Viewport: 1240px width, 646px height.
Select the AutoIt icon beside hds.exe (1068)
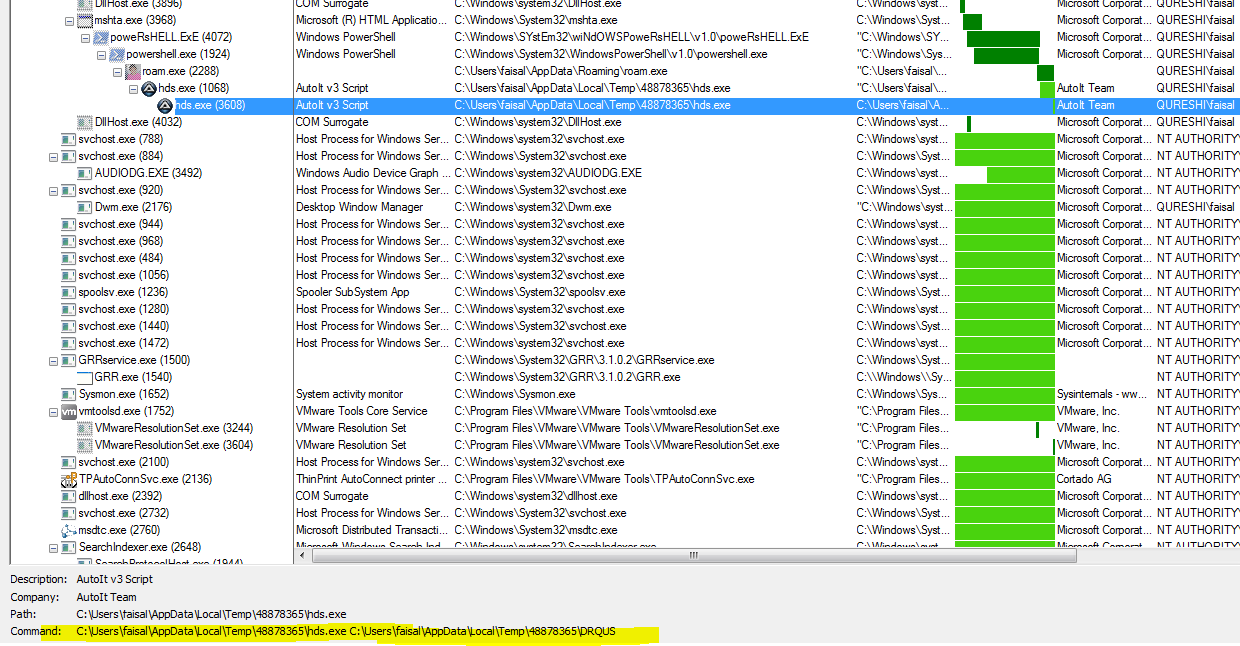point(146,88)
